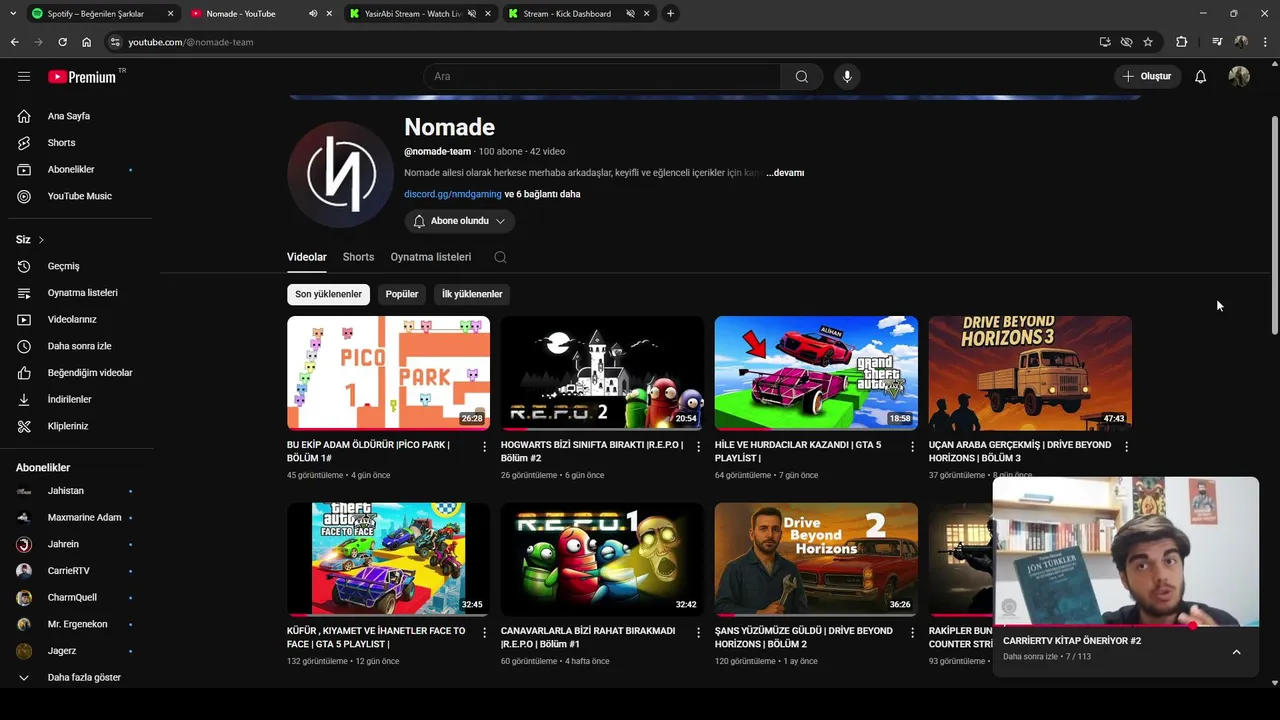Open the notifications bell
This screenshot has width=1280, height=720.
1200,76
